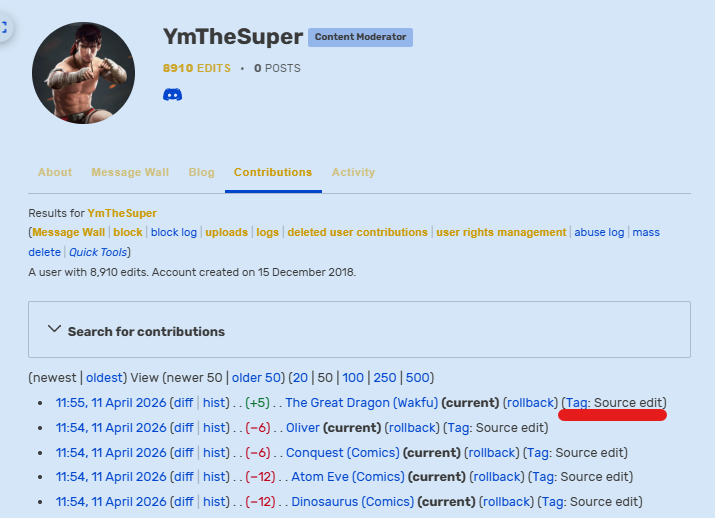View diff for Conquest (Comics)
The height and width of the screenshot is (518, 715).
tap(183, 453)
